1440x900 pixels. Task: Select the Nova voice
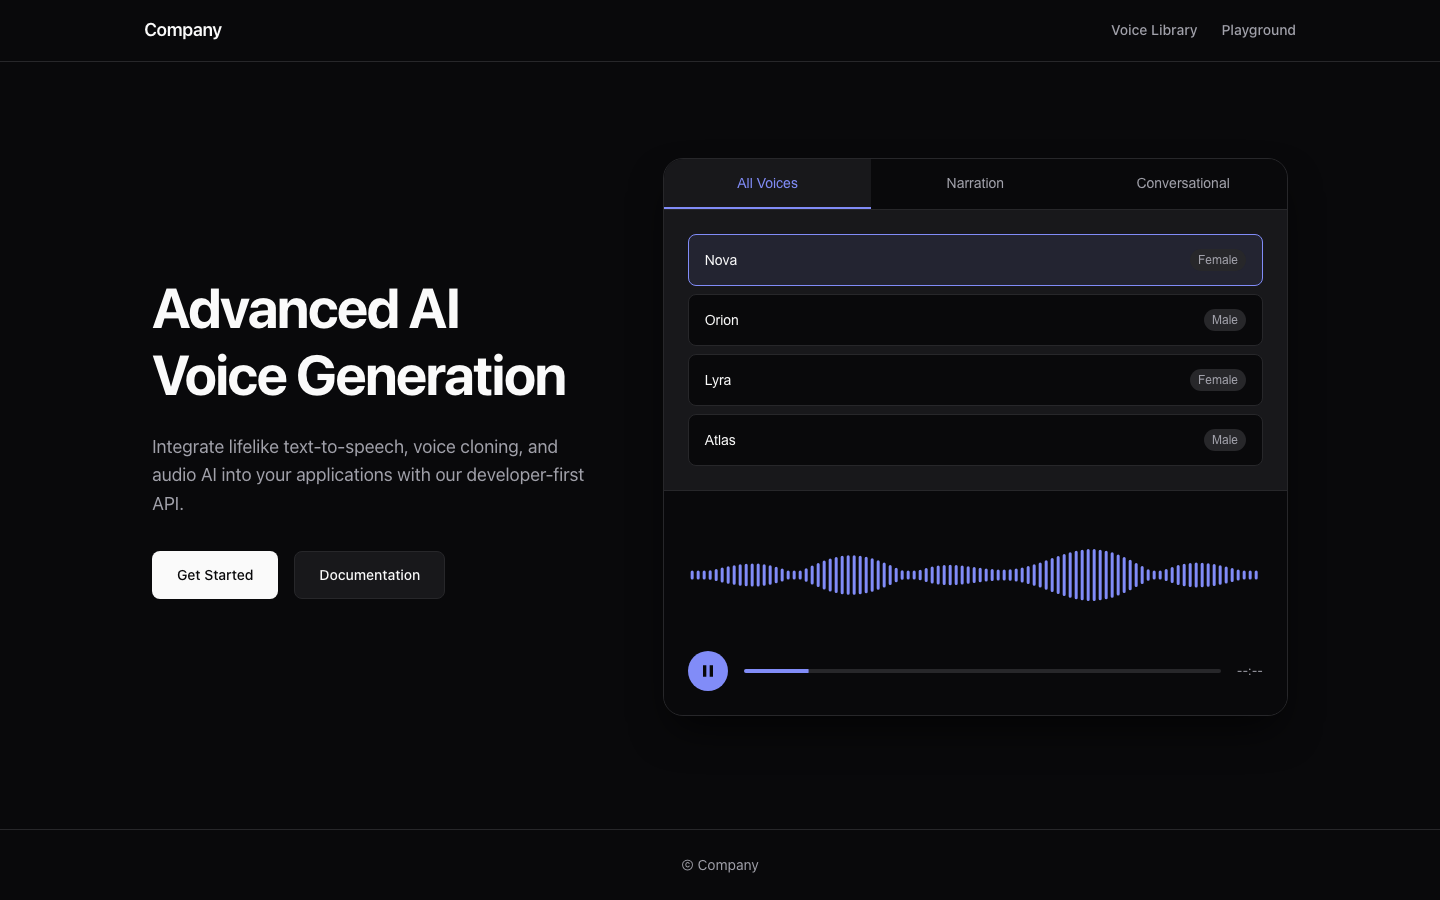[x=975, y=260]
